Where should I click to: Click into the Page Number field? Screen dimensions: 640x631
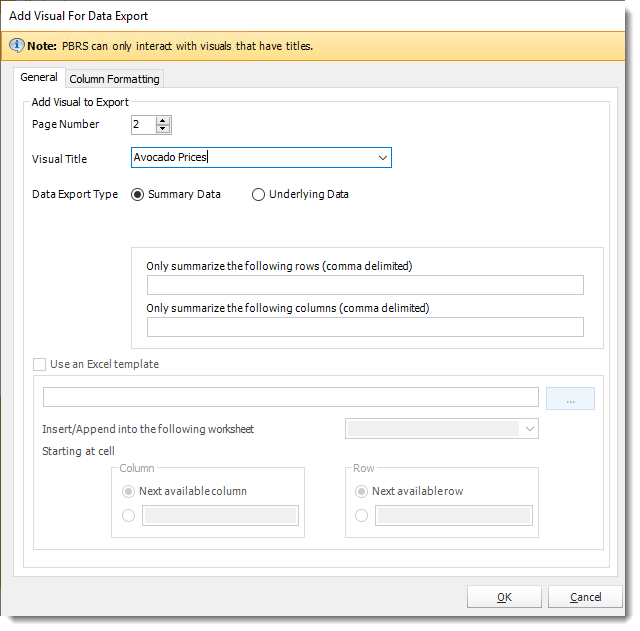pyautogui.click(x=144, y=124)
